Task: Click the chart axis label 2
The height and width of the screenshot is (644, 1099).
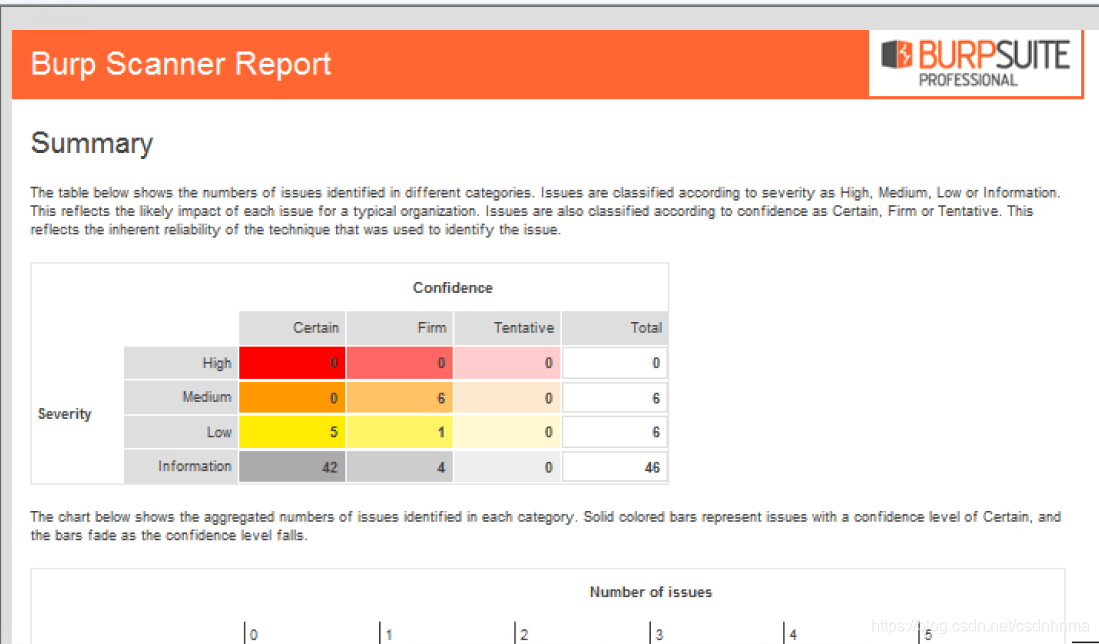Action: (x=524, y=635)
